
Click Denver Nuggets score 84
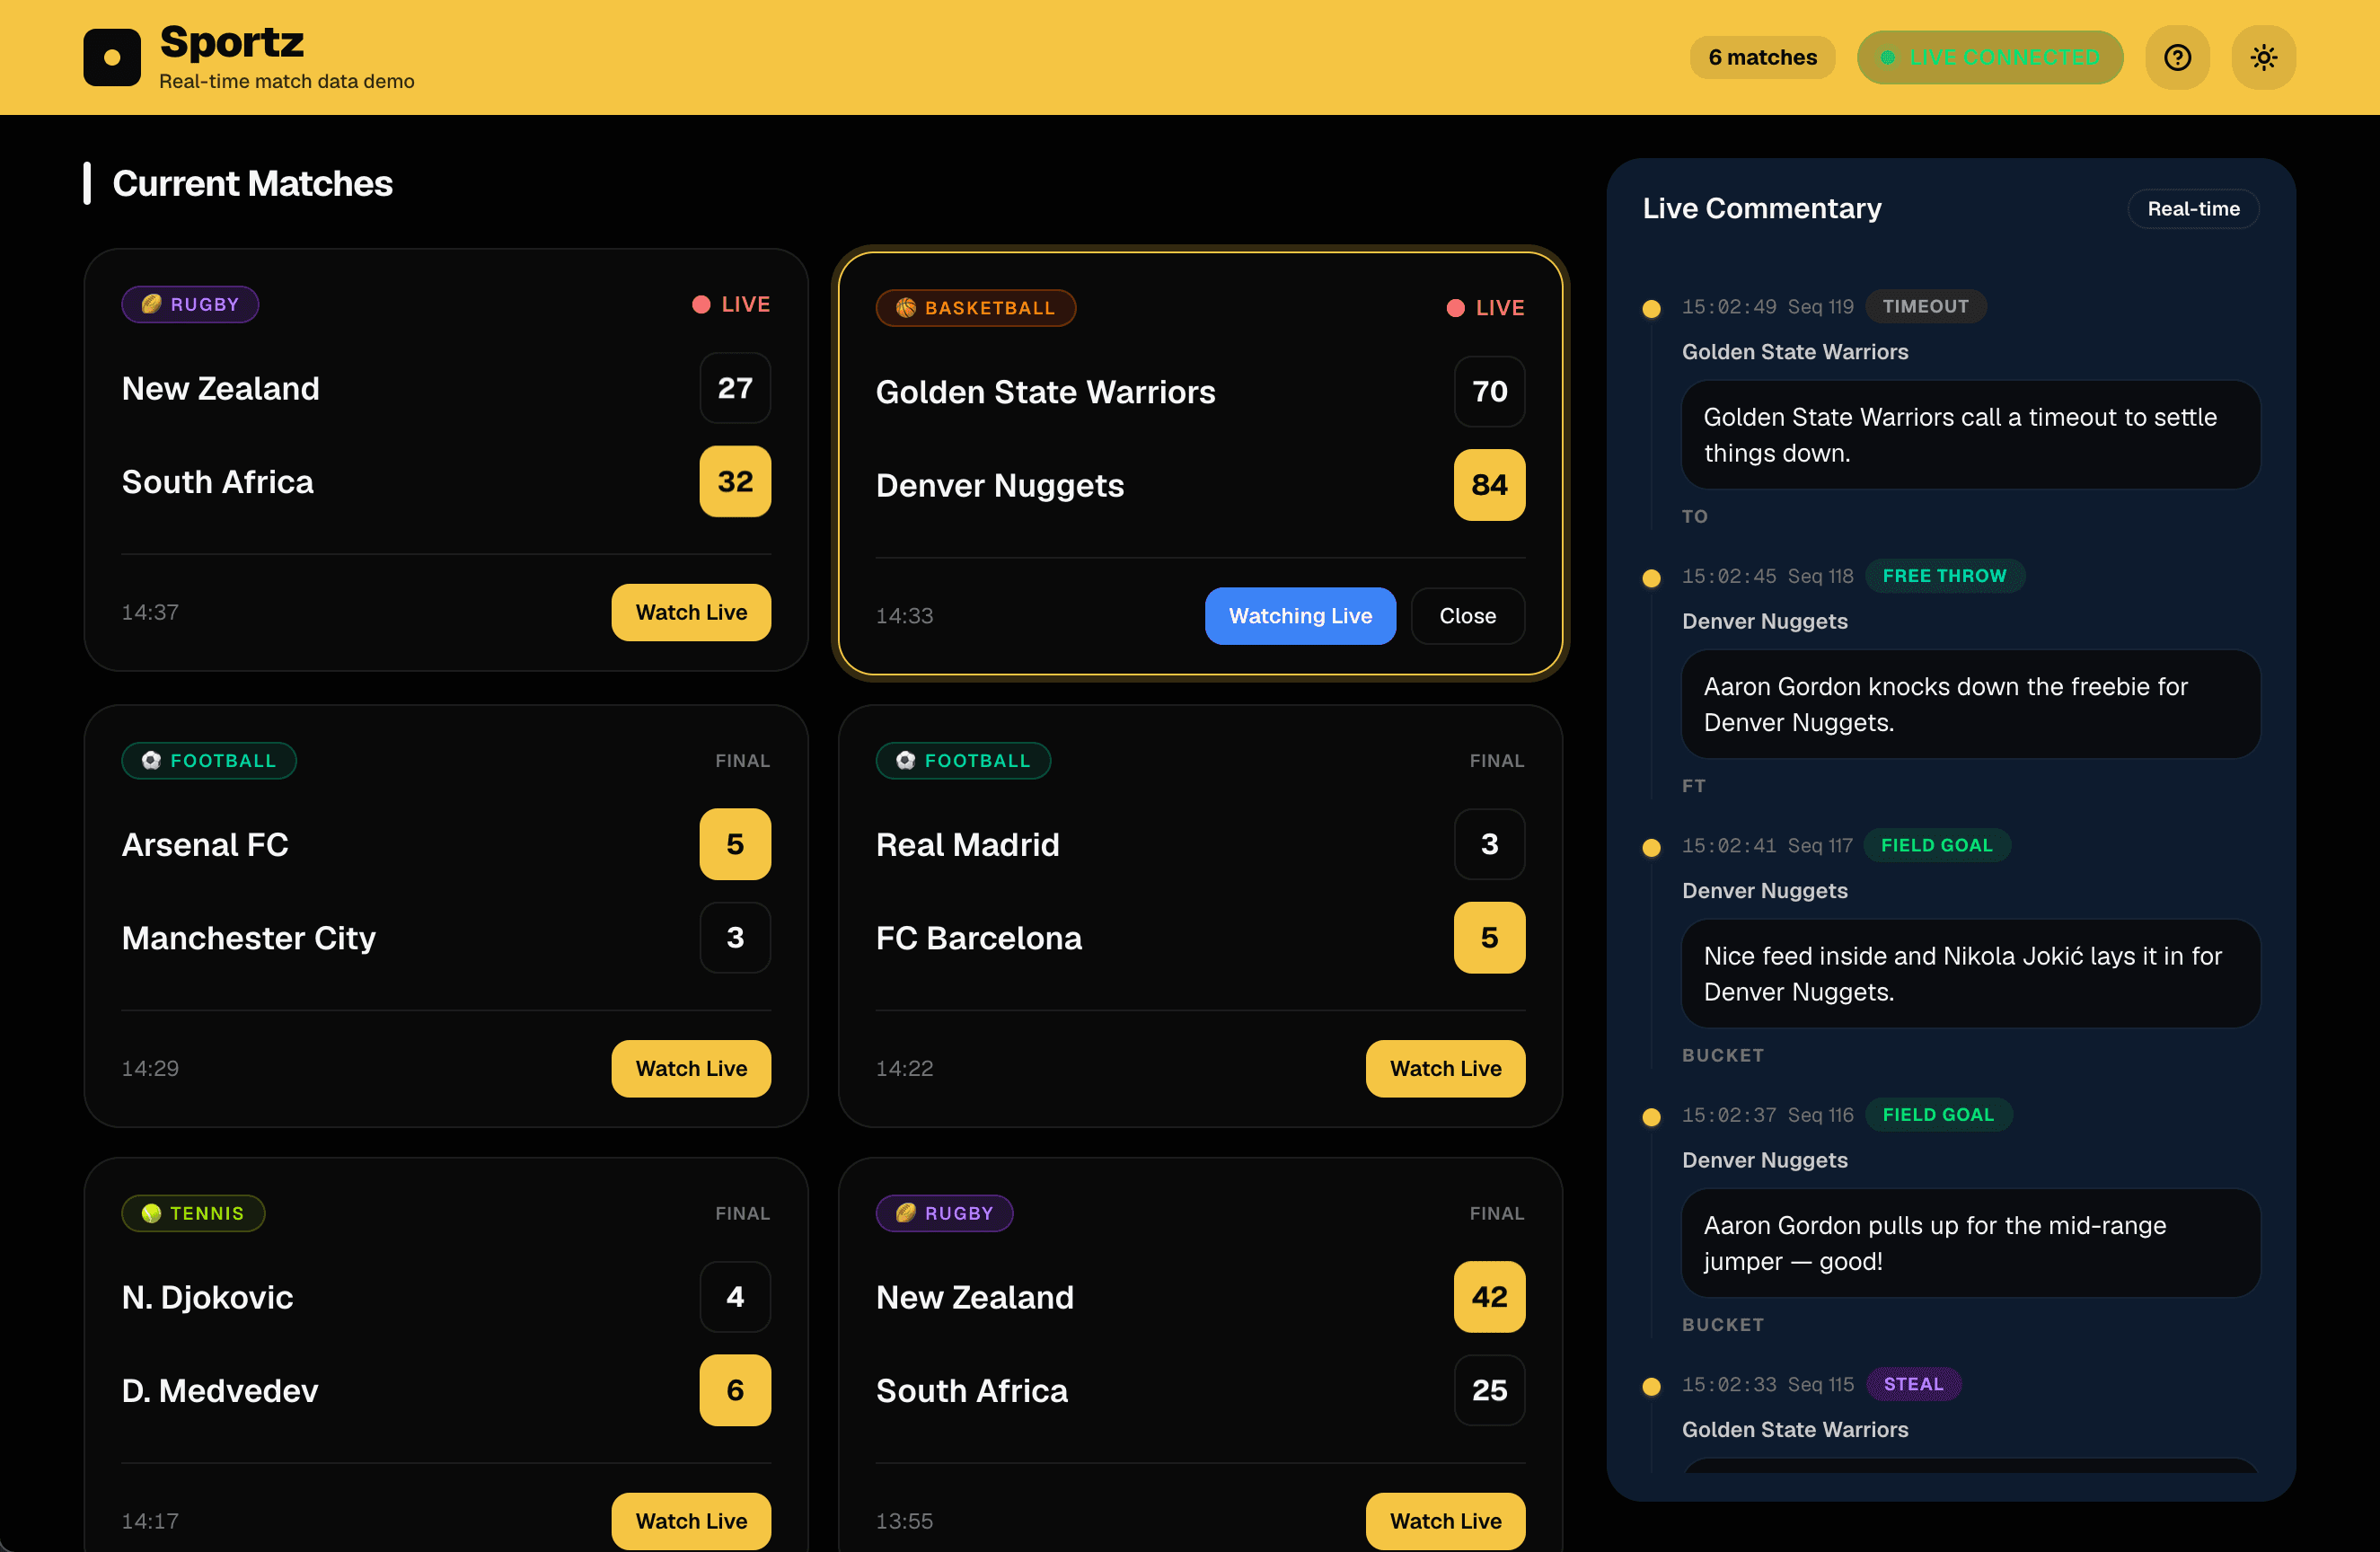[1489, 485]
